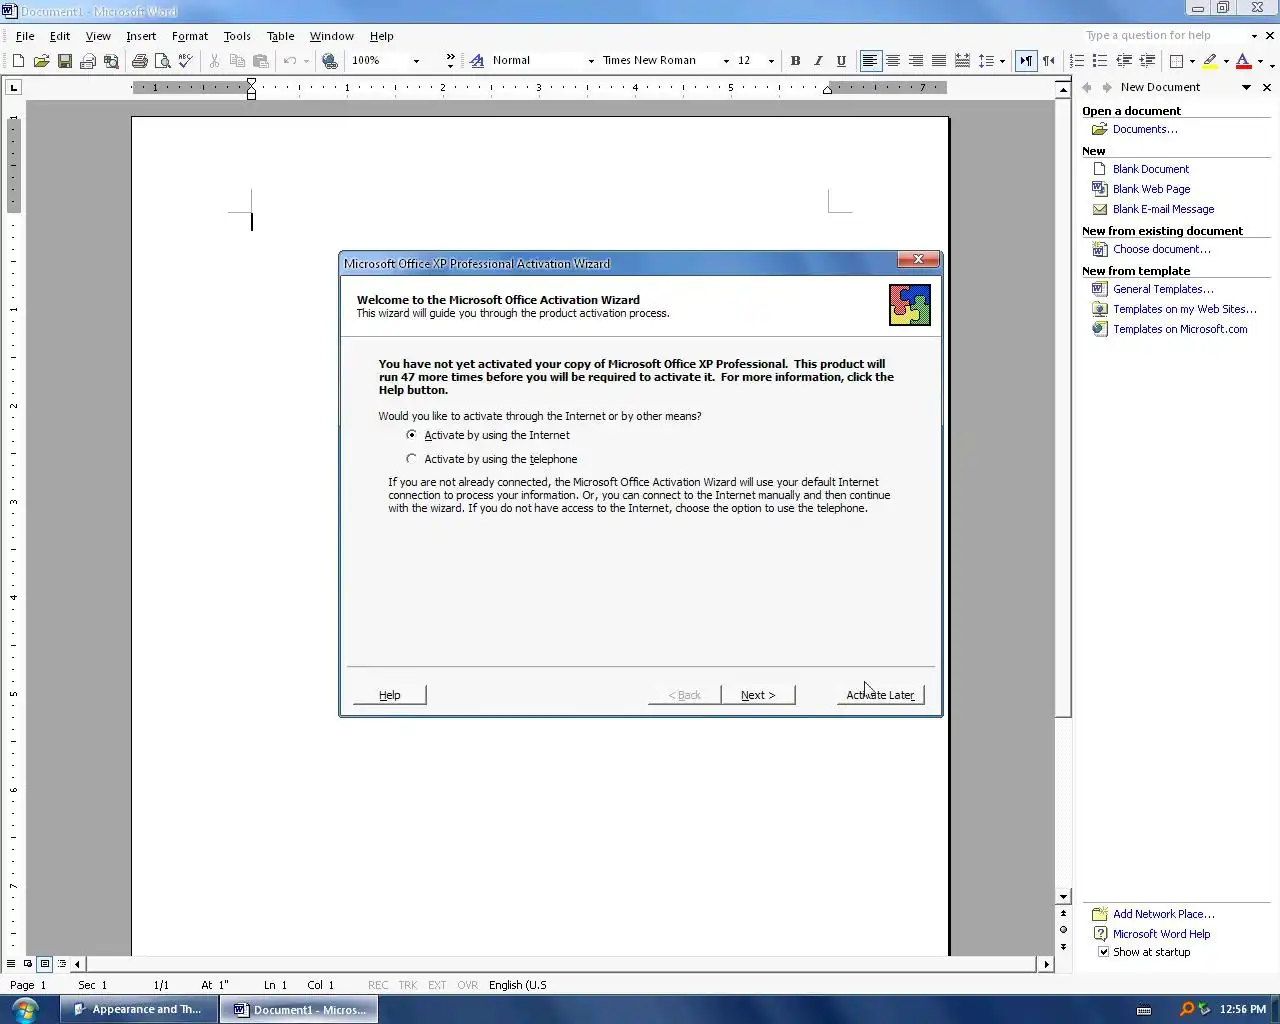This screenshot has width=1280, height=1024.
Task: Justify the paragraph text
Action: click(939, 61)
